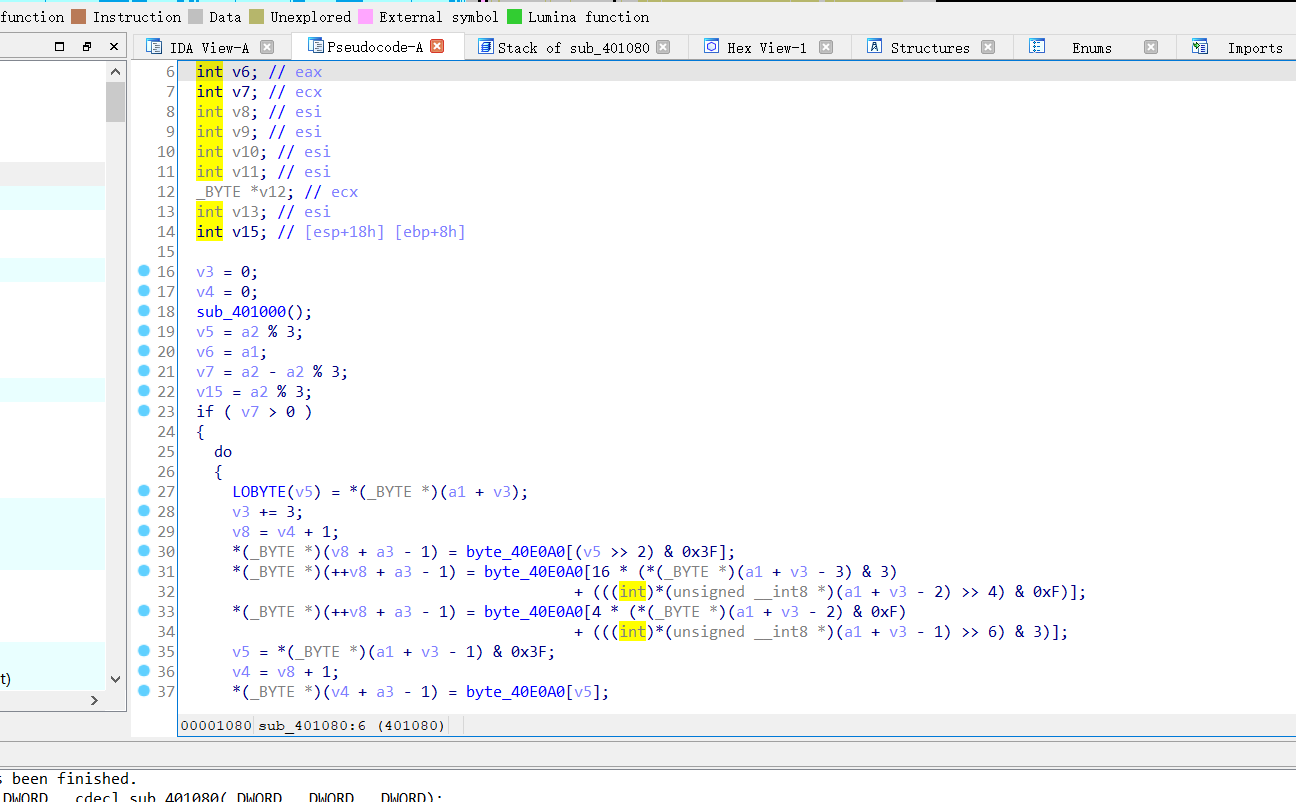Toggle breakpoint dot on line 27
The height and width of the screenshot is (802, 1296).
[x=144, y=491]
